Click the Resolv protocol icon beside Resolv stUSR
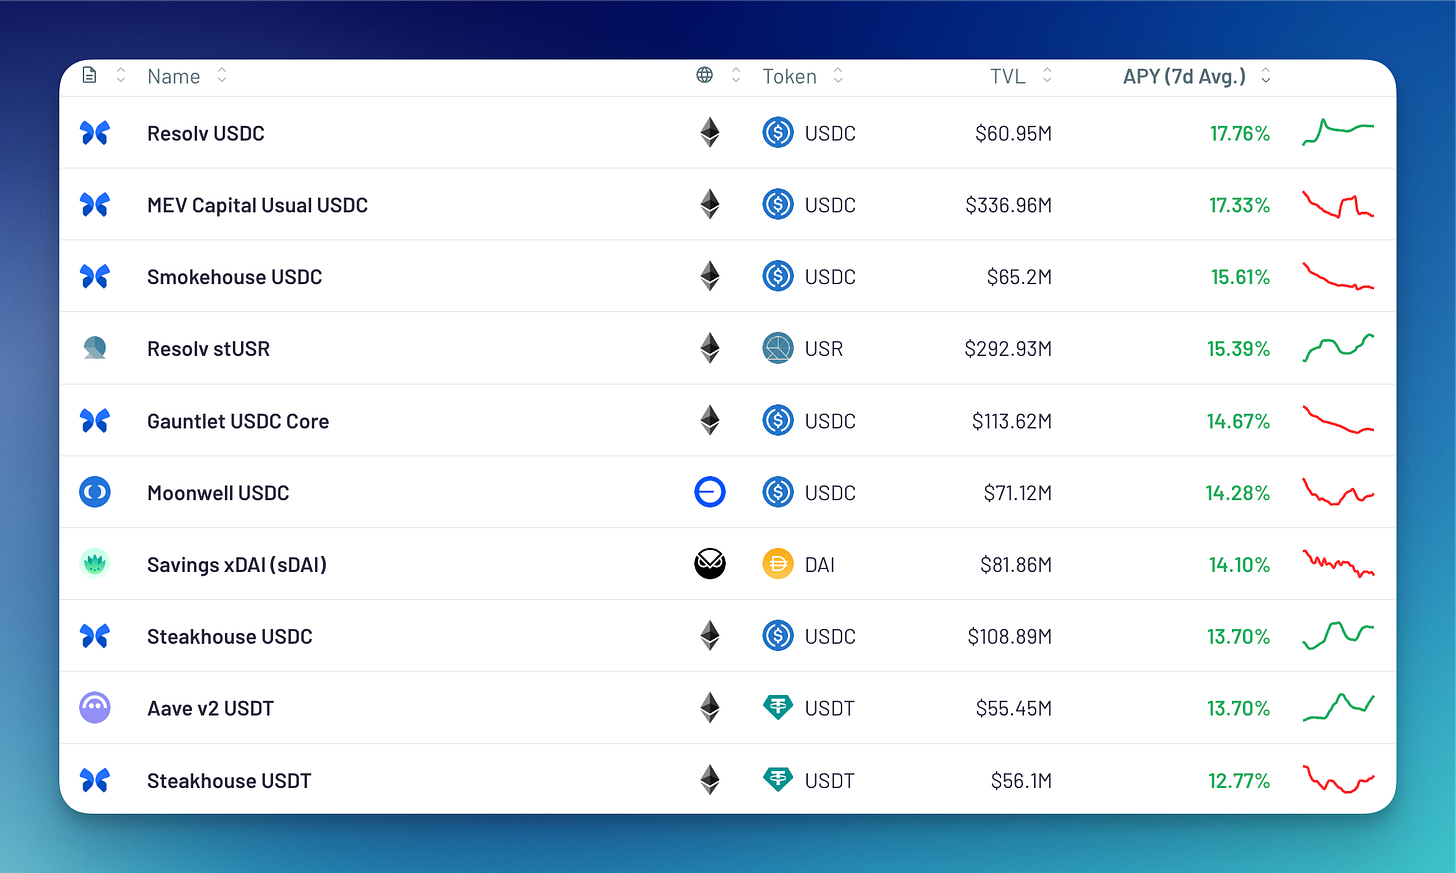The height and width of the screenshot is (873, 1456). point(95,348)
